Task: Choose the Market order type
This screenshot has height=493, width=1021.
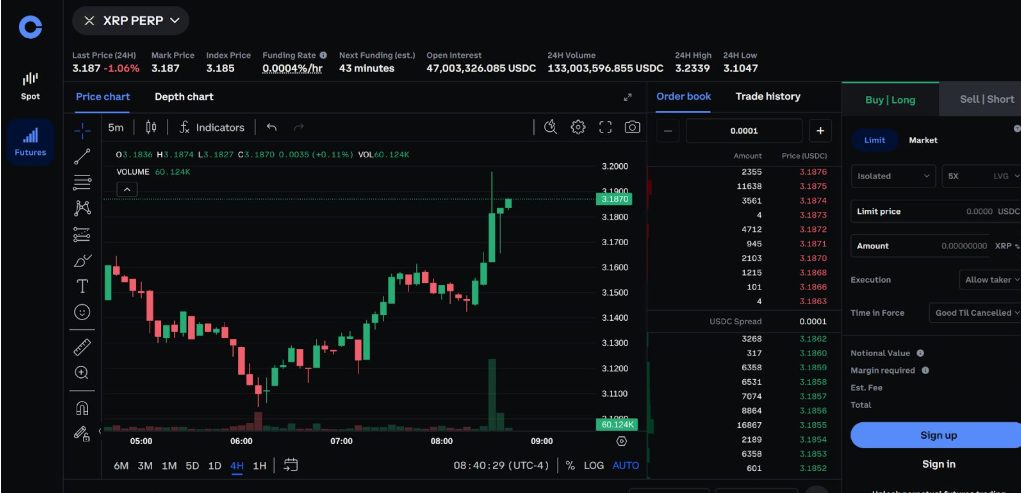Action: (x=923, y=140)
